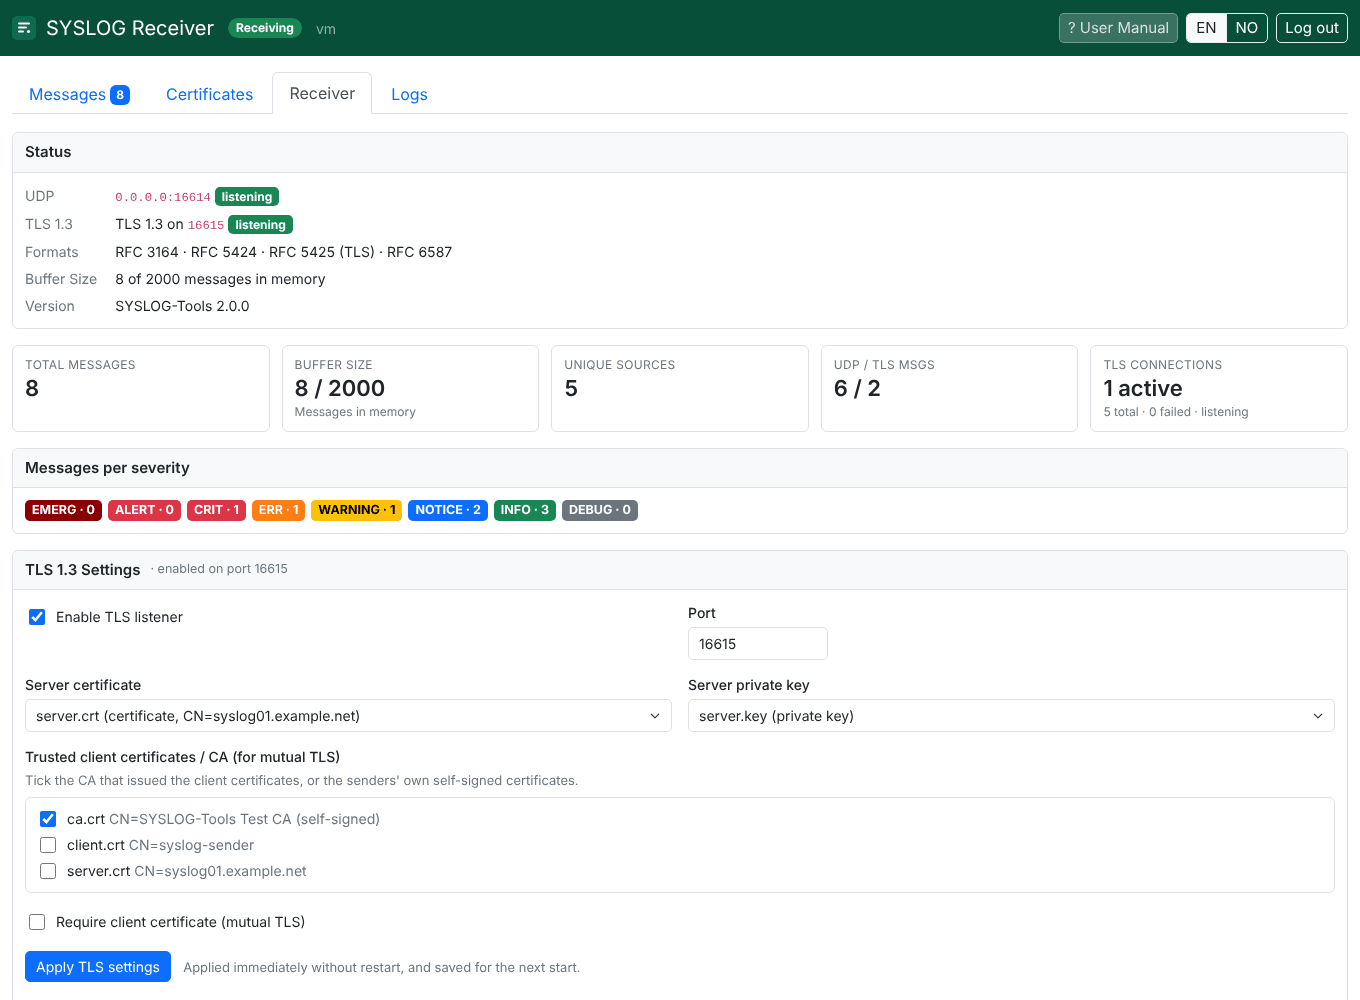
Task: Click the Messages tab count badge 8
Action: pos(120,95)
